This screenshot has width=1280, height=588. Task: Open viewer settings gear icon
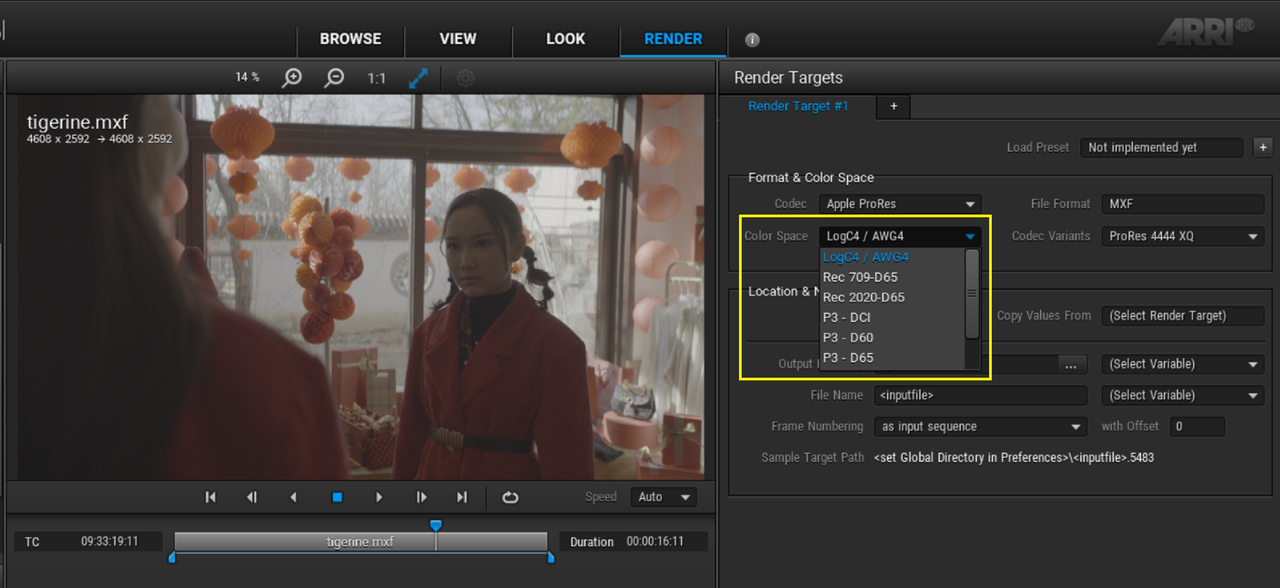pos(466,78)
